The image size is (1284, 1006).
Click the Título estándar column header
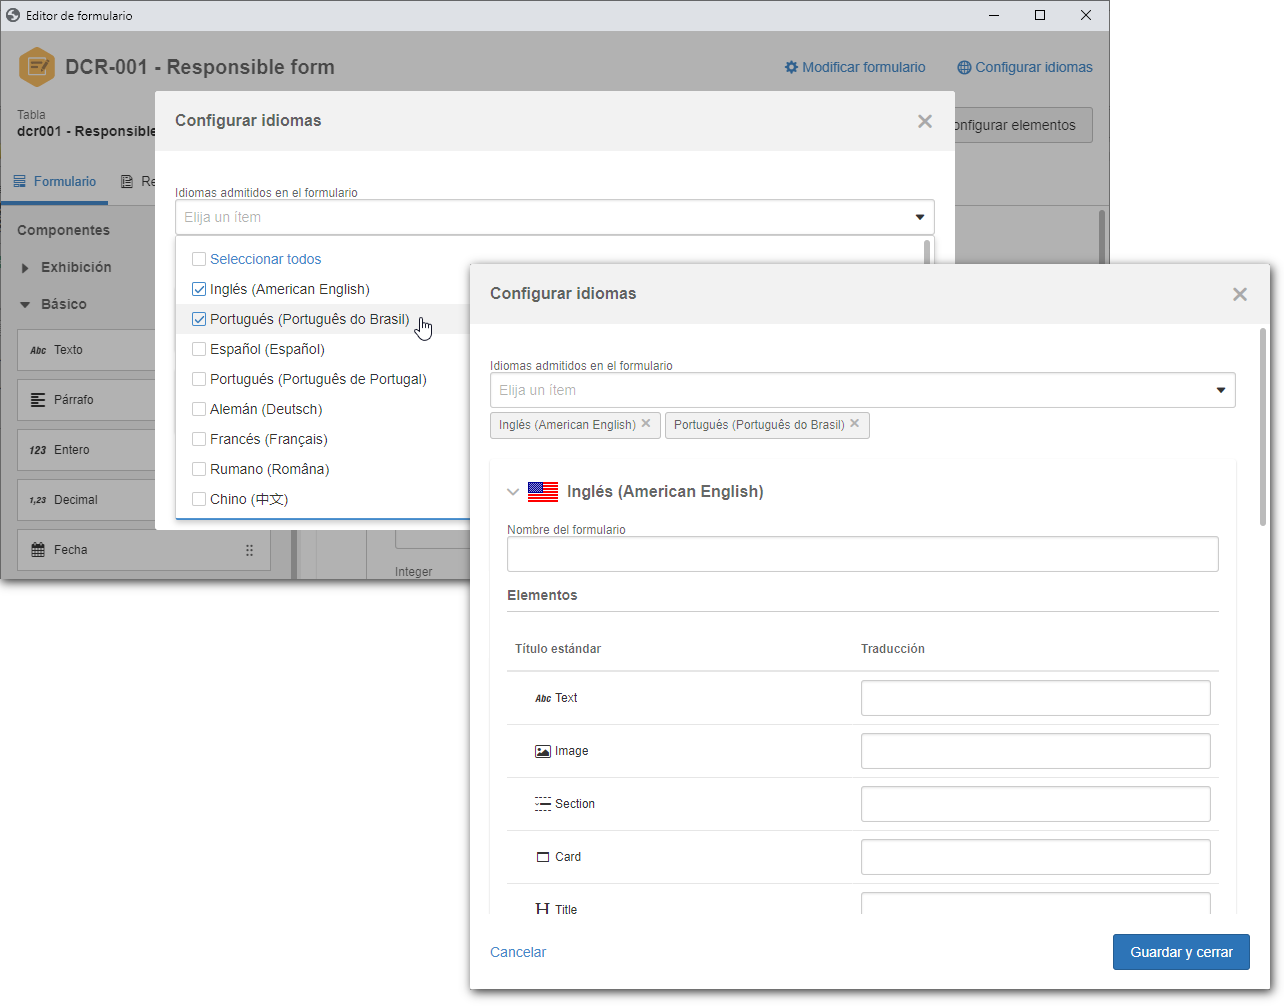pyautogui.click(x=558, y=649)
